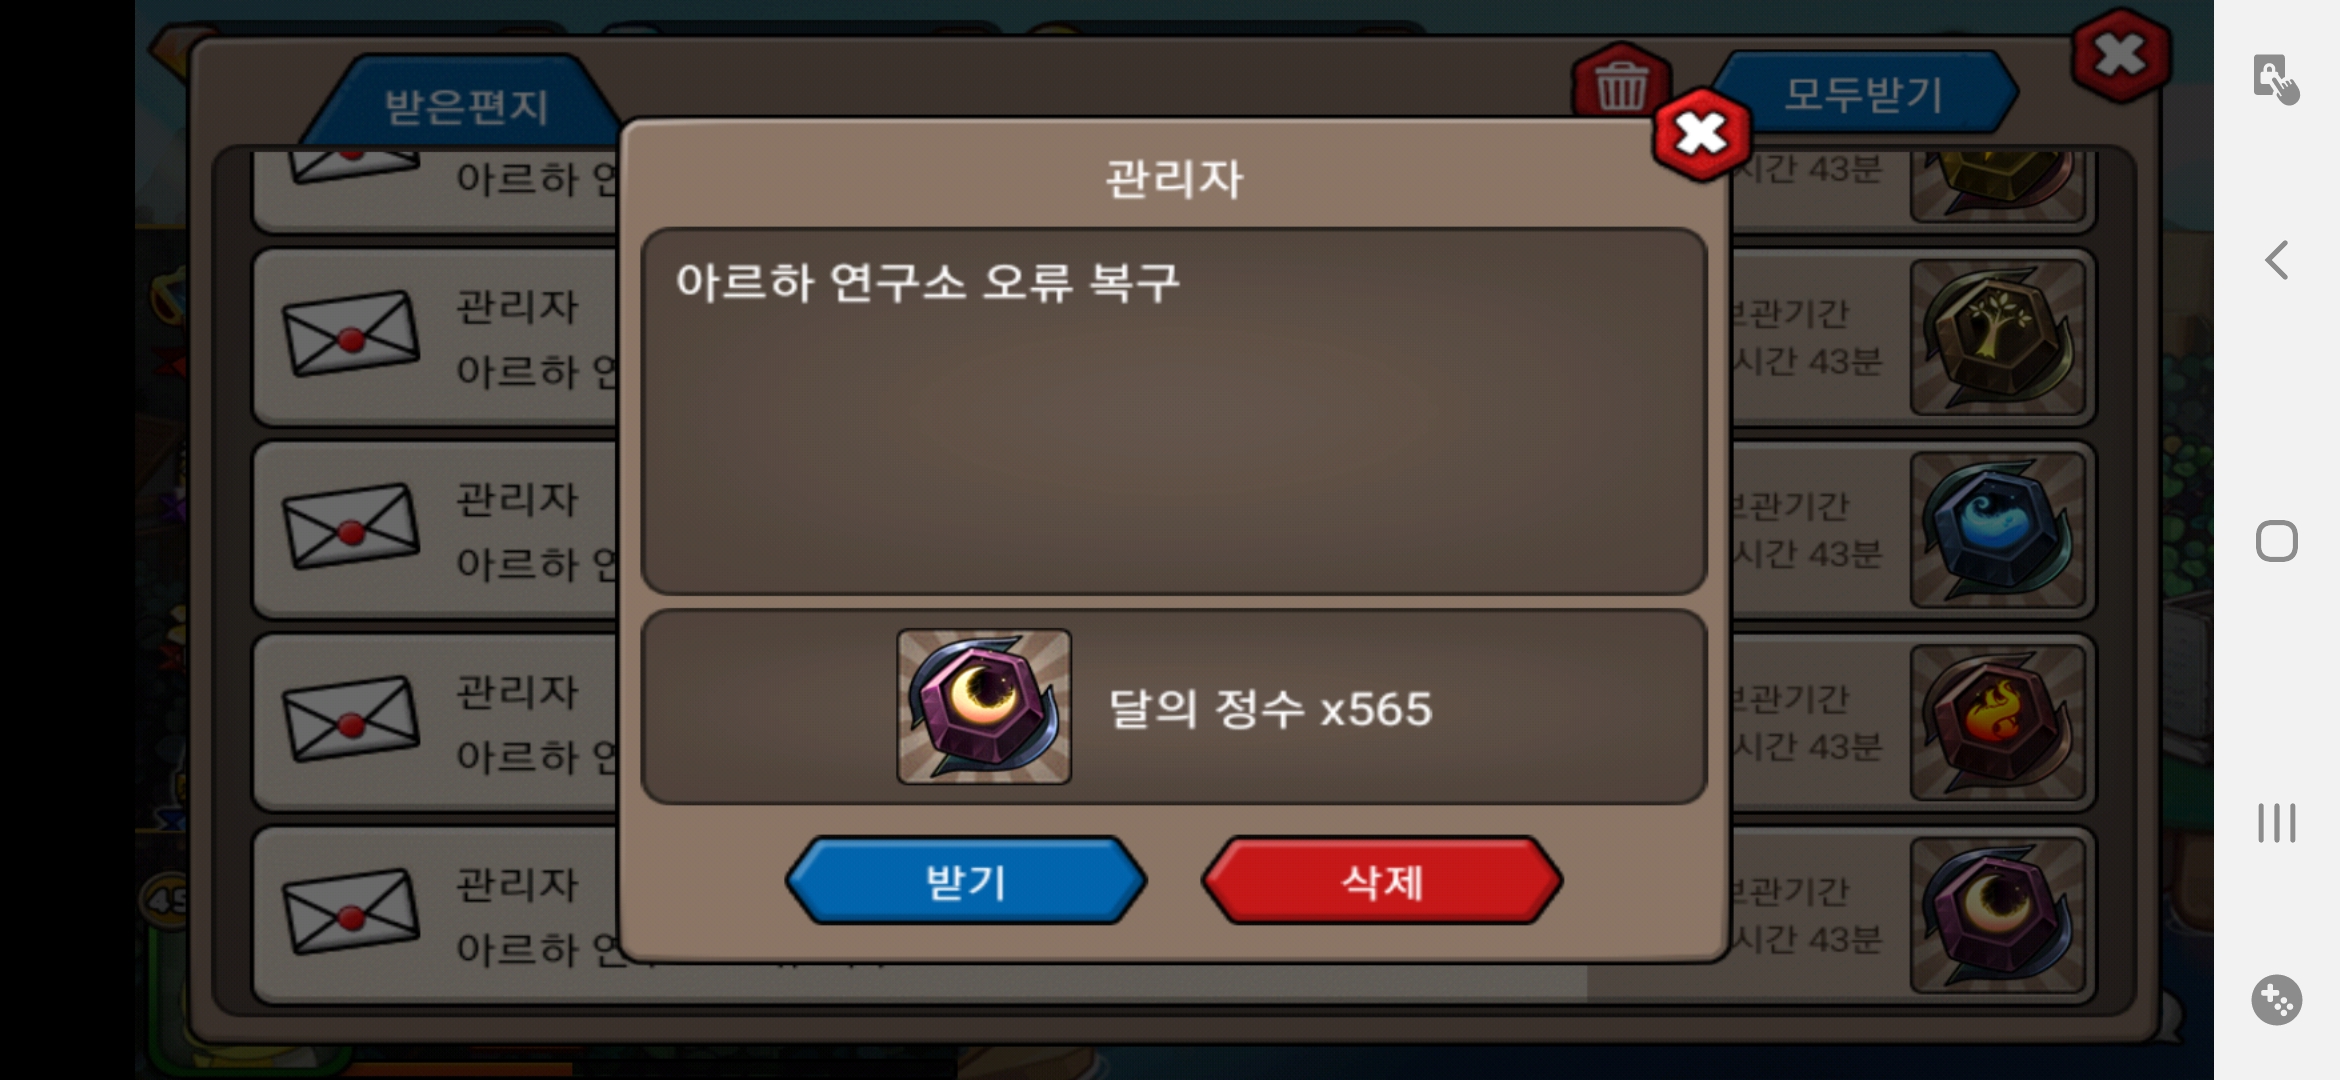Tap the Android home button
The image size is (2340, 1080).
coord(2277,541)
